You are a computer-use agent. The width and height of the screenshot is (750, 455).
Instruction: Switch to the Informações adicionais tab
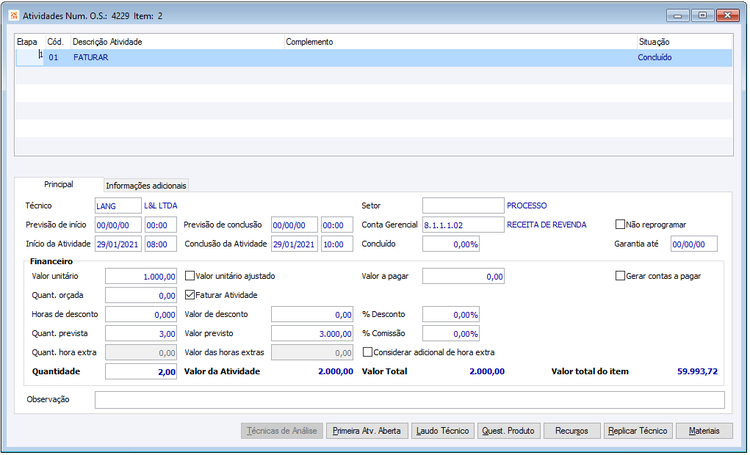pos(146,186)
